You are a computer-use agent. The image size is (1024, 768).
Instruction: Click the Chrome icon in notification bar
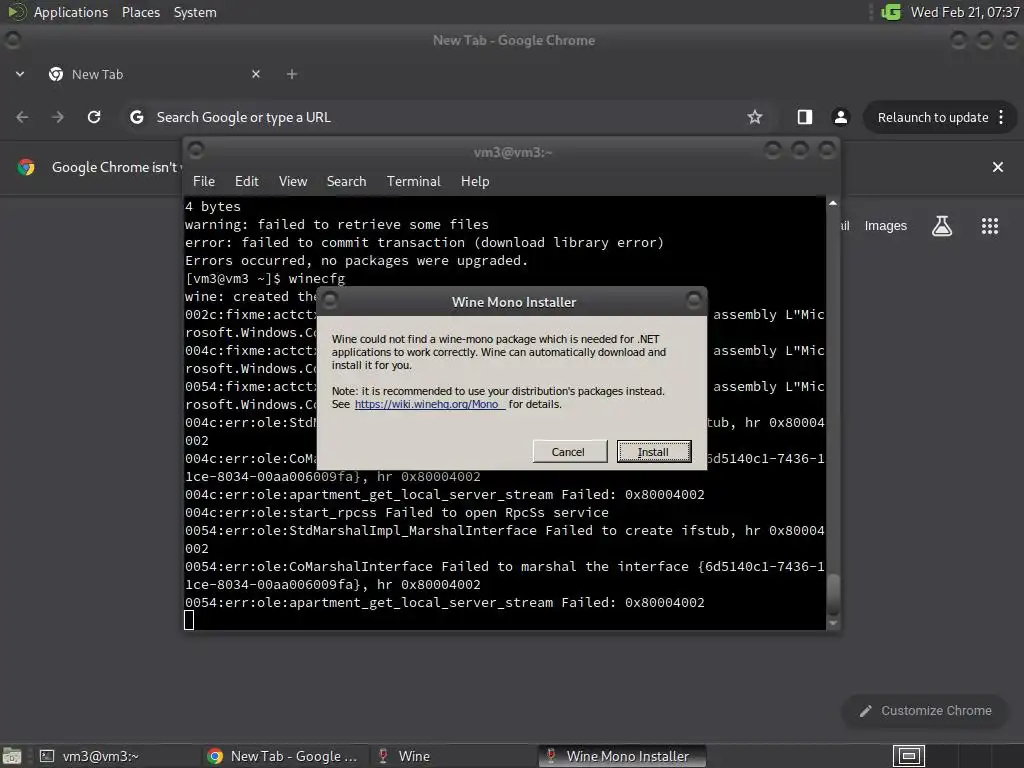(26, 167)
